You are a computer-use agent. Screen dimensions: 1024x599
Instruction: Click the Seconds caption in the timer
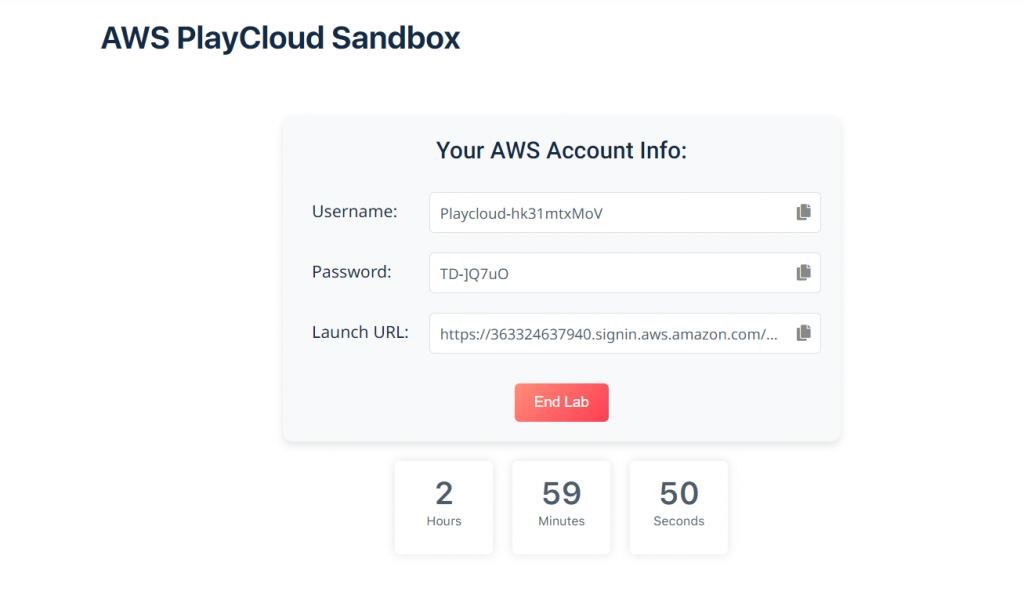(679, 521)
